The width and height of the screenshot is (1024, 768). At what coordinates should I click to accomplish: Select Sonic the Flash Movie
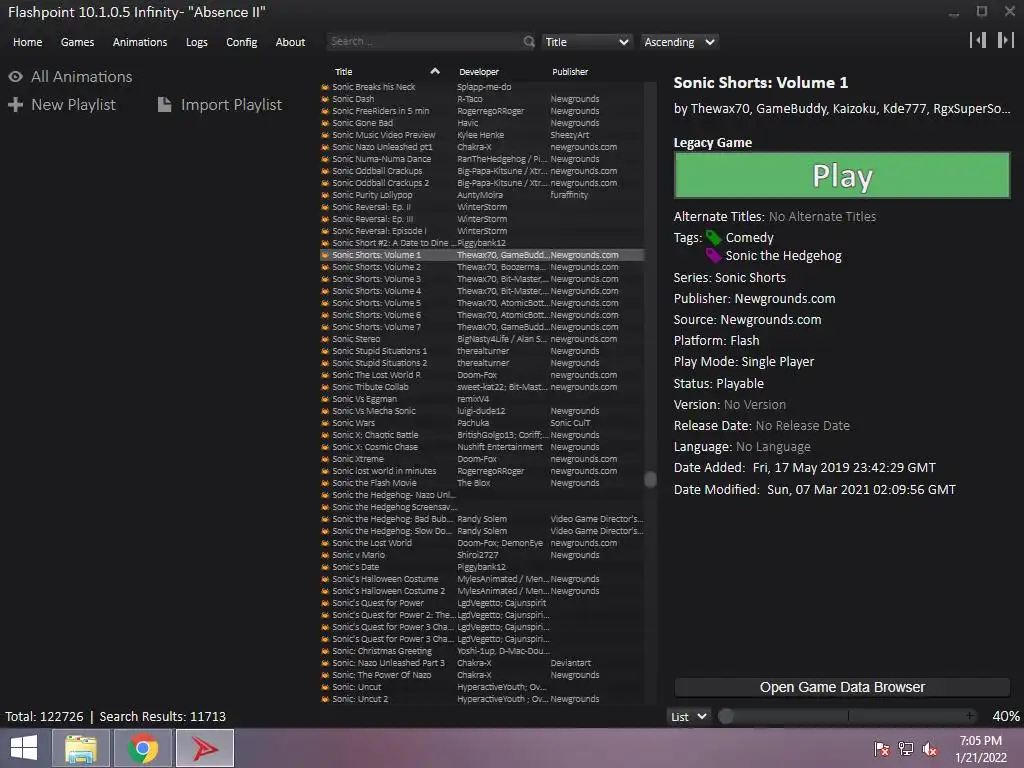tap(482, 483)
